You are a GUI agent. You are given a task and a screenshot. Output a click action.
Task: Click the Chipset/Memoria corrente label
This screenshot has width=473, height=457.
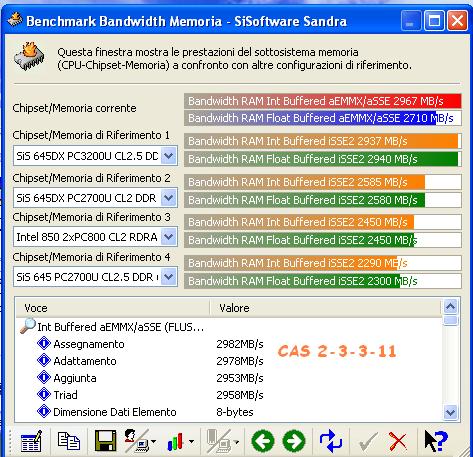pos(74,108)
